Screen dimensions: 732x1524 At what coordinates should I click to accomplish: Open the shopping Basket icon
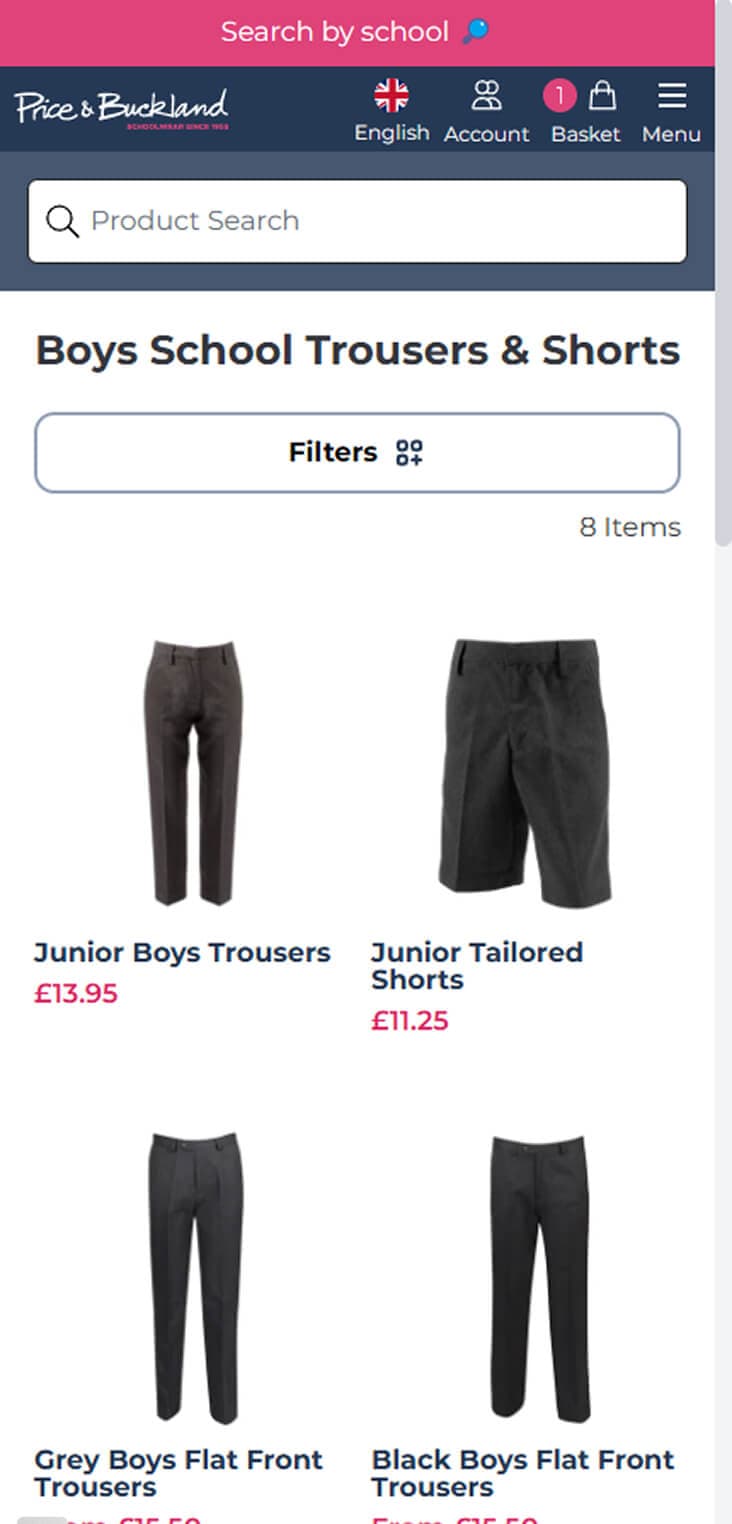pyautogui.click(x=602, y=97)
